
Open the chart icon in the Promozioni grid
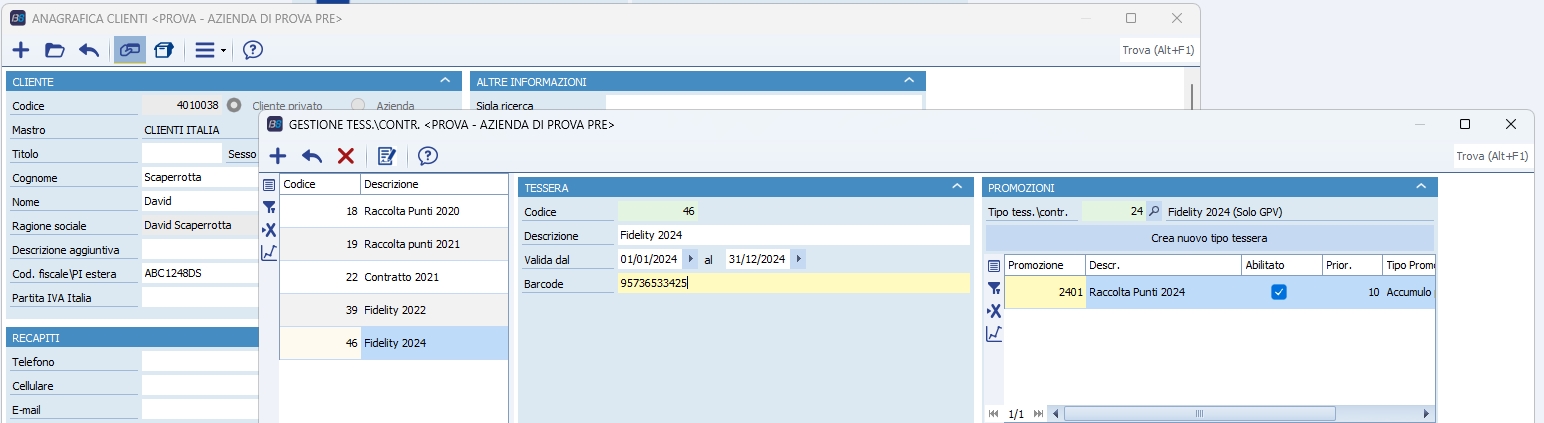[x=994, y=334]
